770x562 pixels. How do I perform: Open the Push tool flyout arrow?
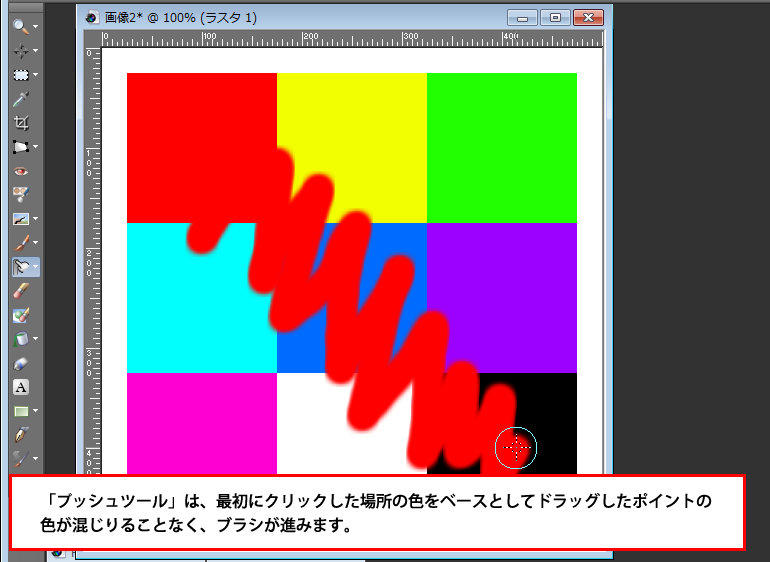pyautogui.click(x=35, y=267)
